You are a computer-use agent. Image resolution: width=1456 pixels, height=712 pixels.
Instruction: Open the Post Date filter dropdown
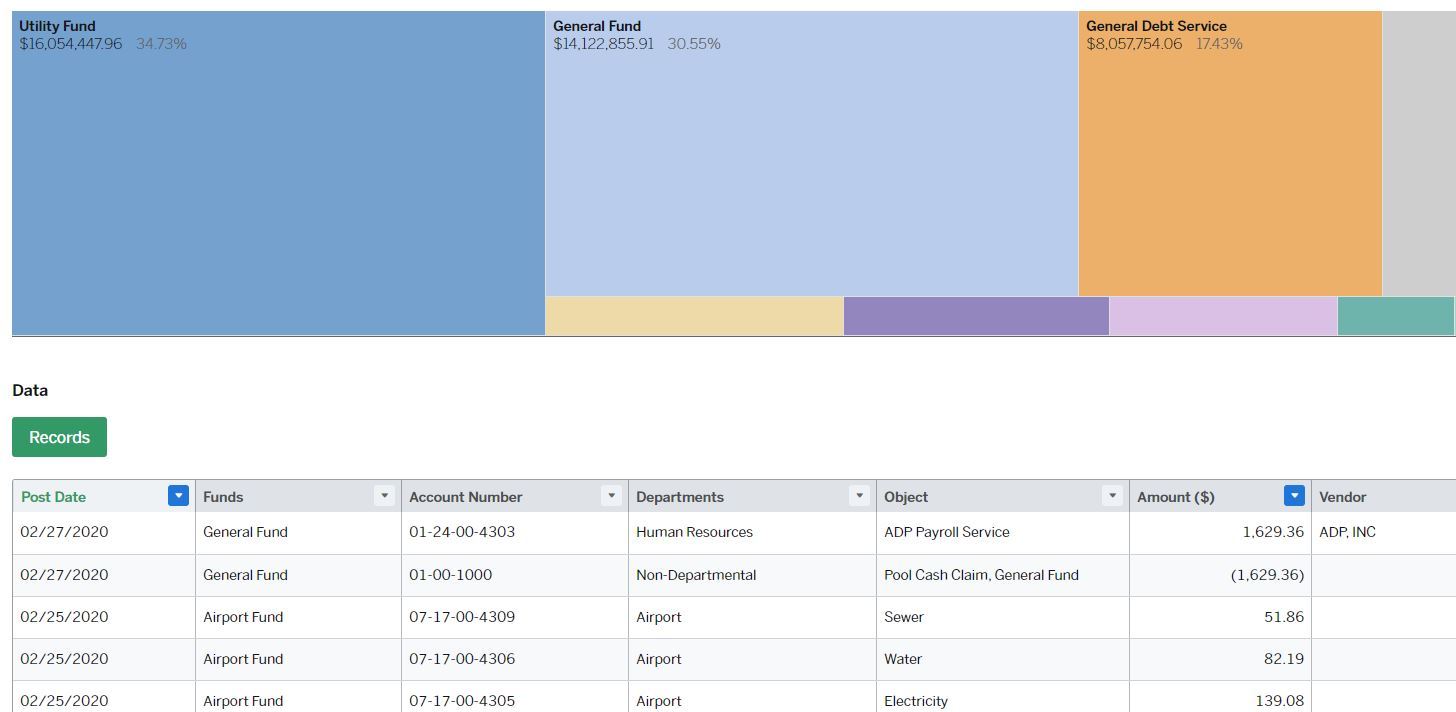pos(178,495)
